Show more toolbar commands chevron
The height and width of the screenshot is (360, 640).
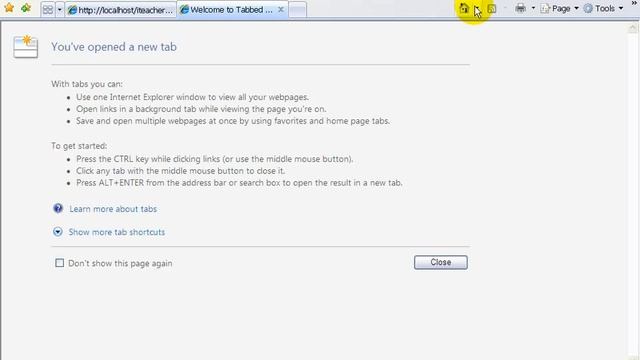click(635, 4)
